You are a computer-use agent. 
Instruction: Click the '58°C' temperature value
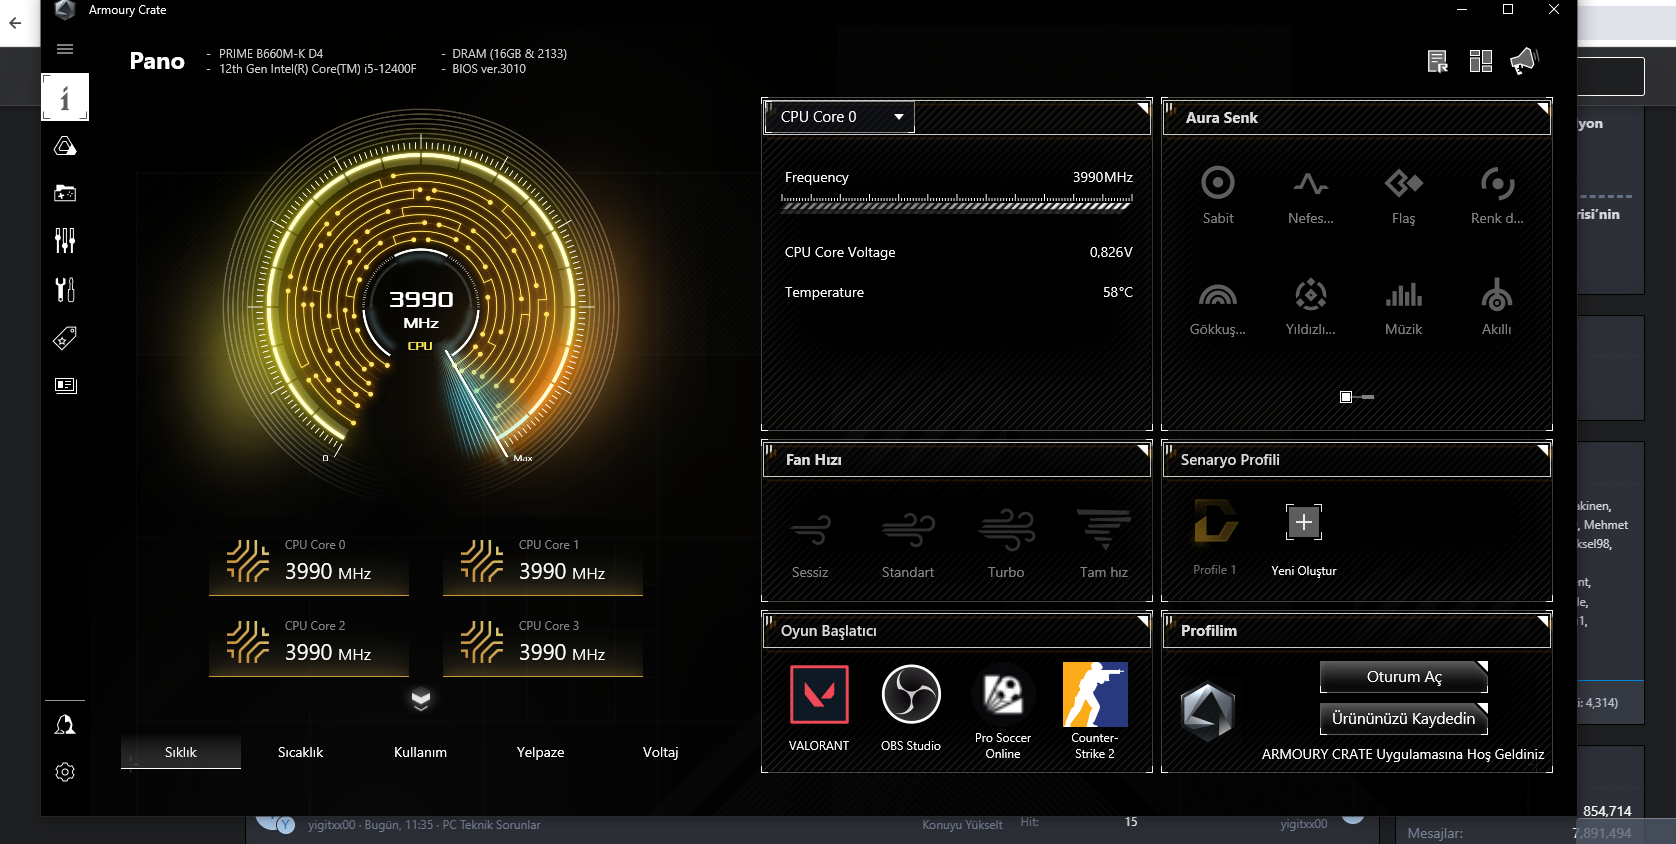click(x=1118, y=292)
